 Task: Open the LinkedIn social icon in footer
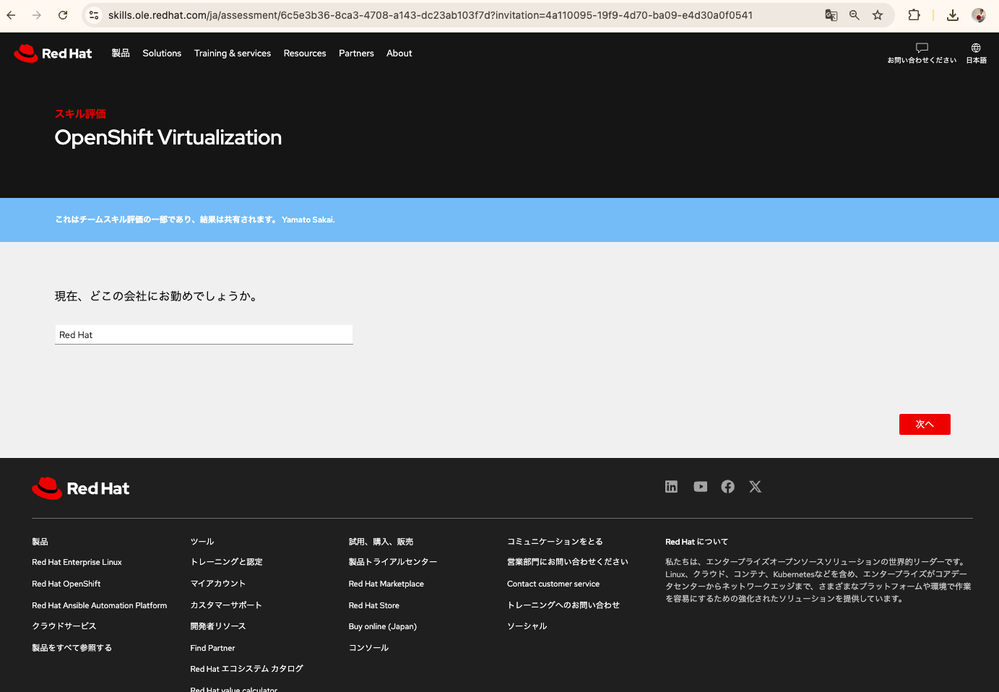click(x=671, y=487)
